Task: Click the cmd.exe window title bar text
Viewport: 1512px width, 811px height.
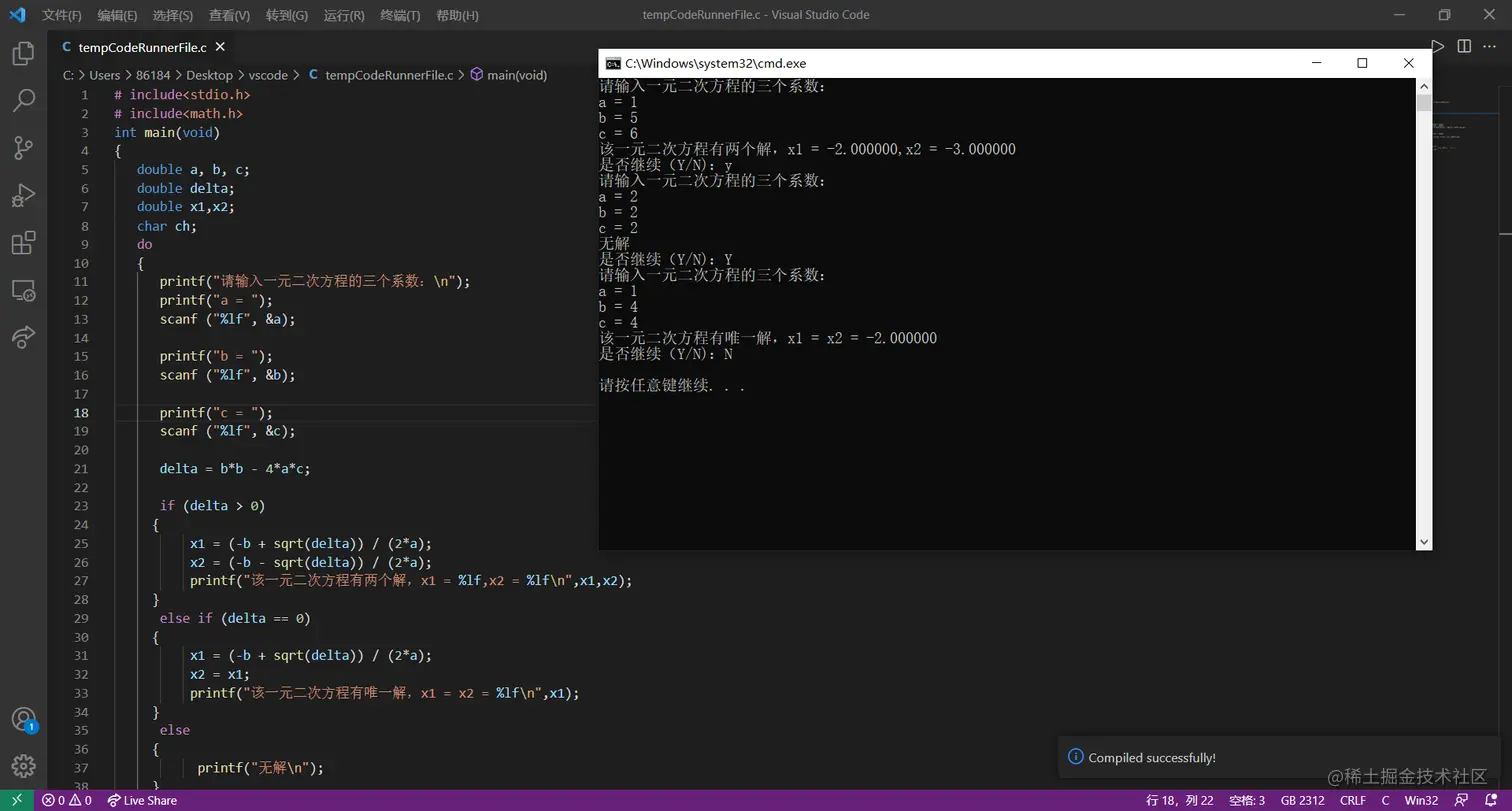Action: click(715, 63)
